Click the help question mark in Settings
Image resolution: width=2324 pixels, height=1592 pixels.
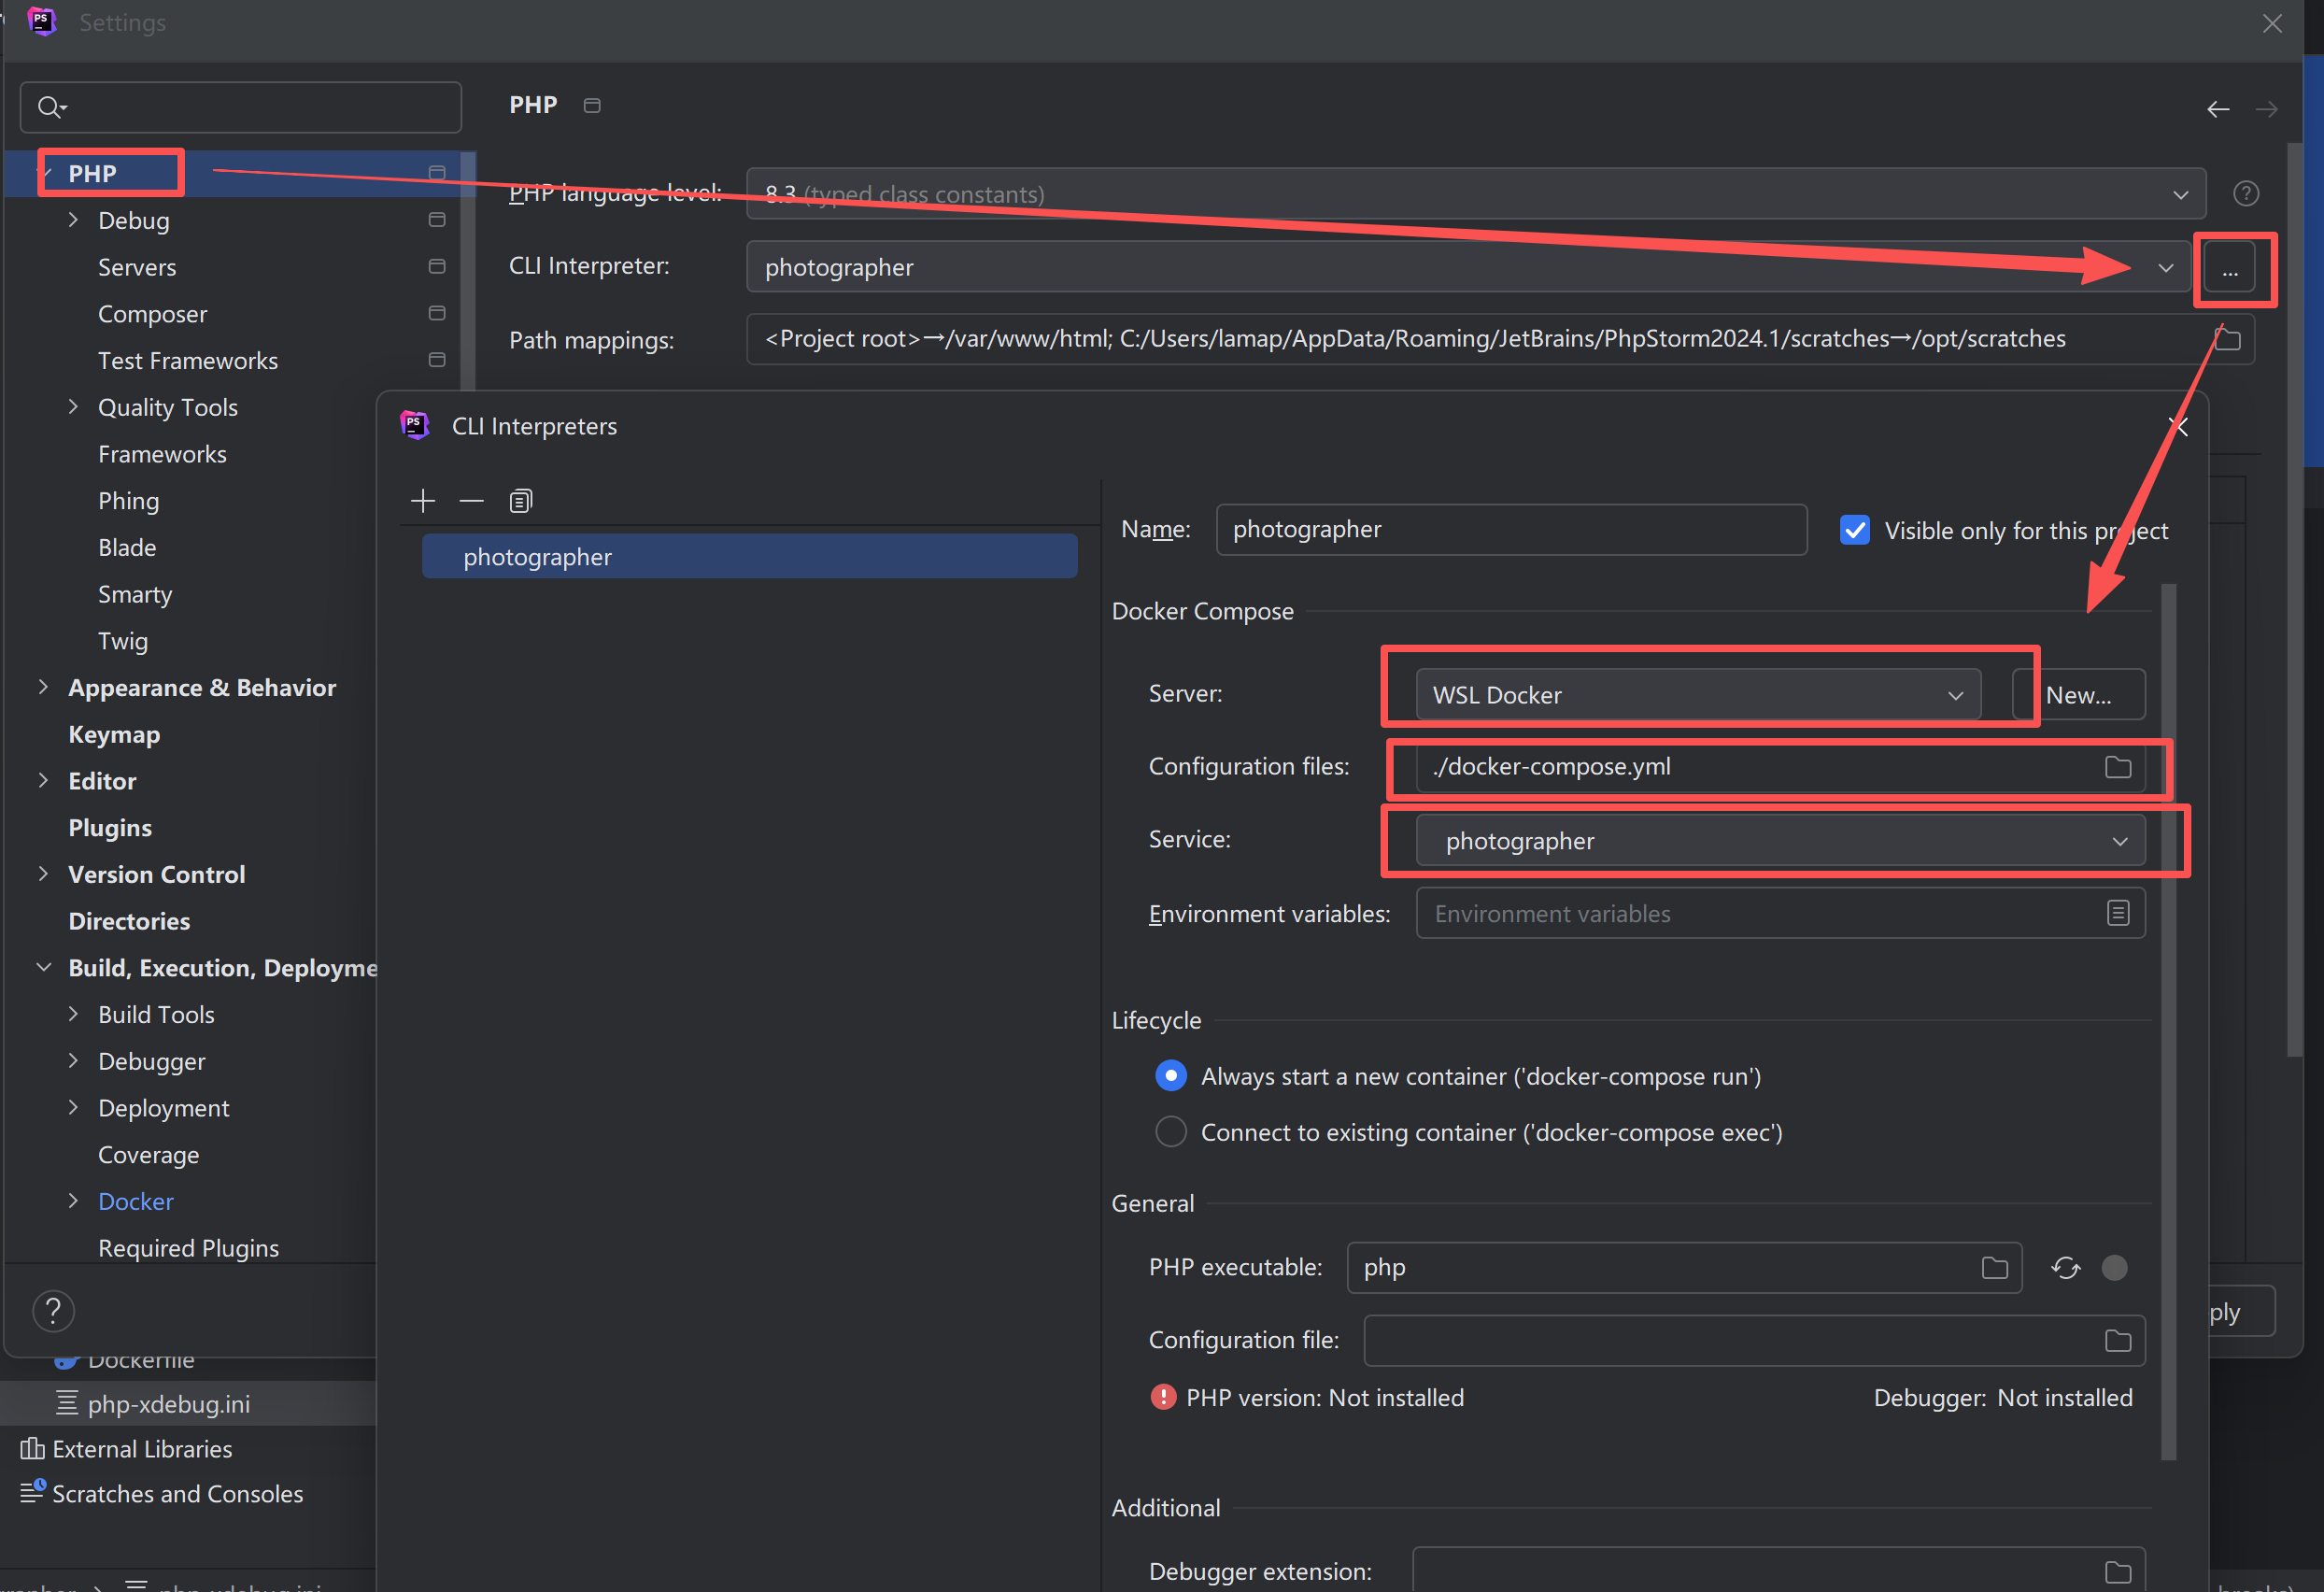(x=53, y=1310)
